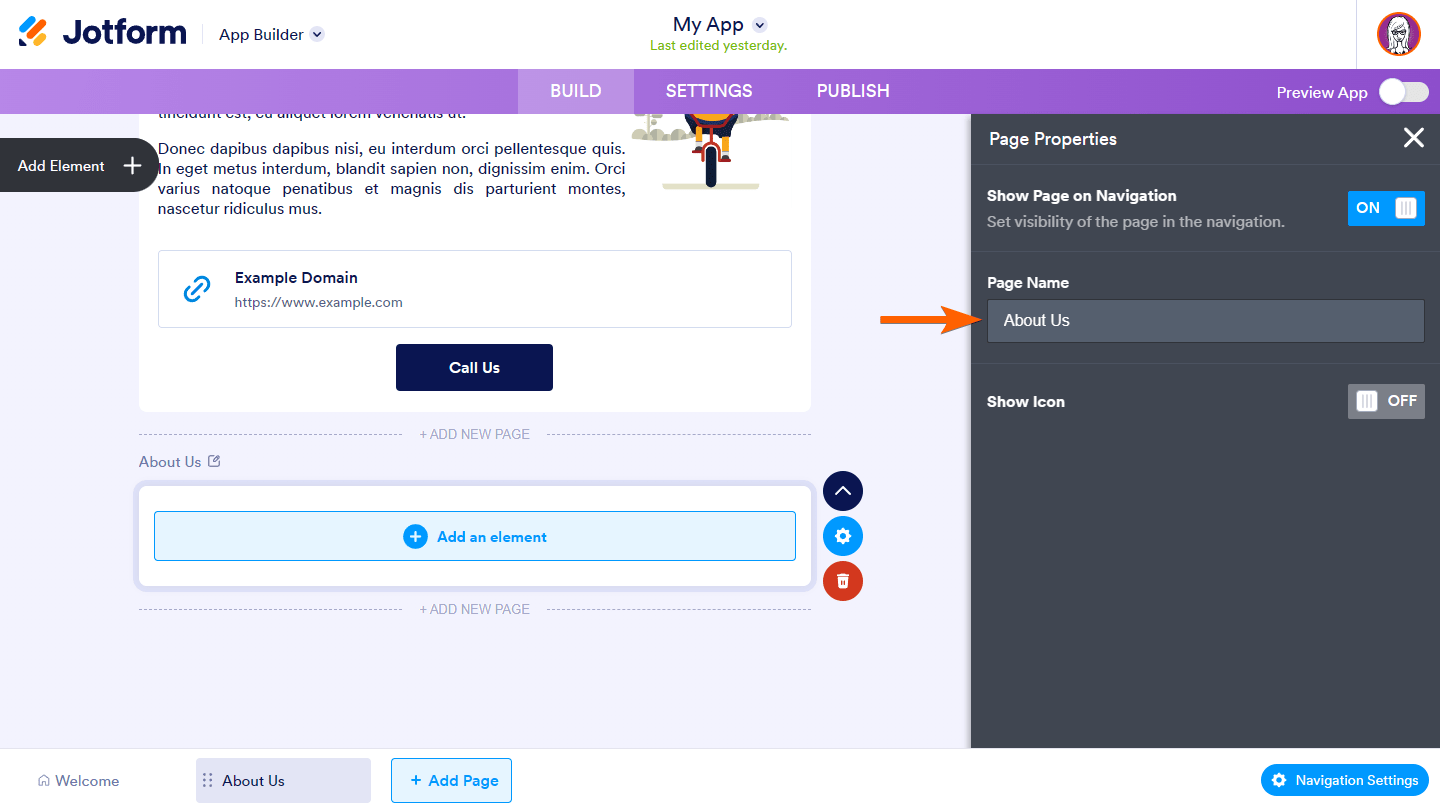
Task: Turn on the Show Icon toggle
Action: pyautogui.click(x=1385, y=401)
